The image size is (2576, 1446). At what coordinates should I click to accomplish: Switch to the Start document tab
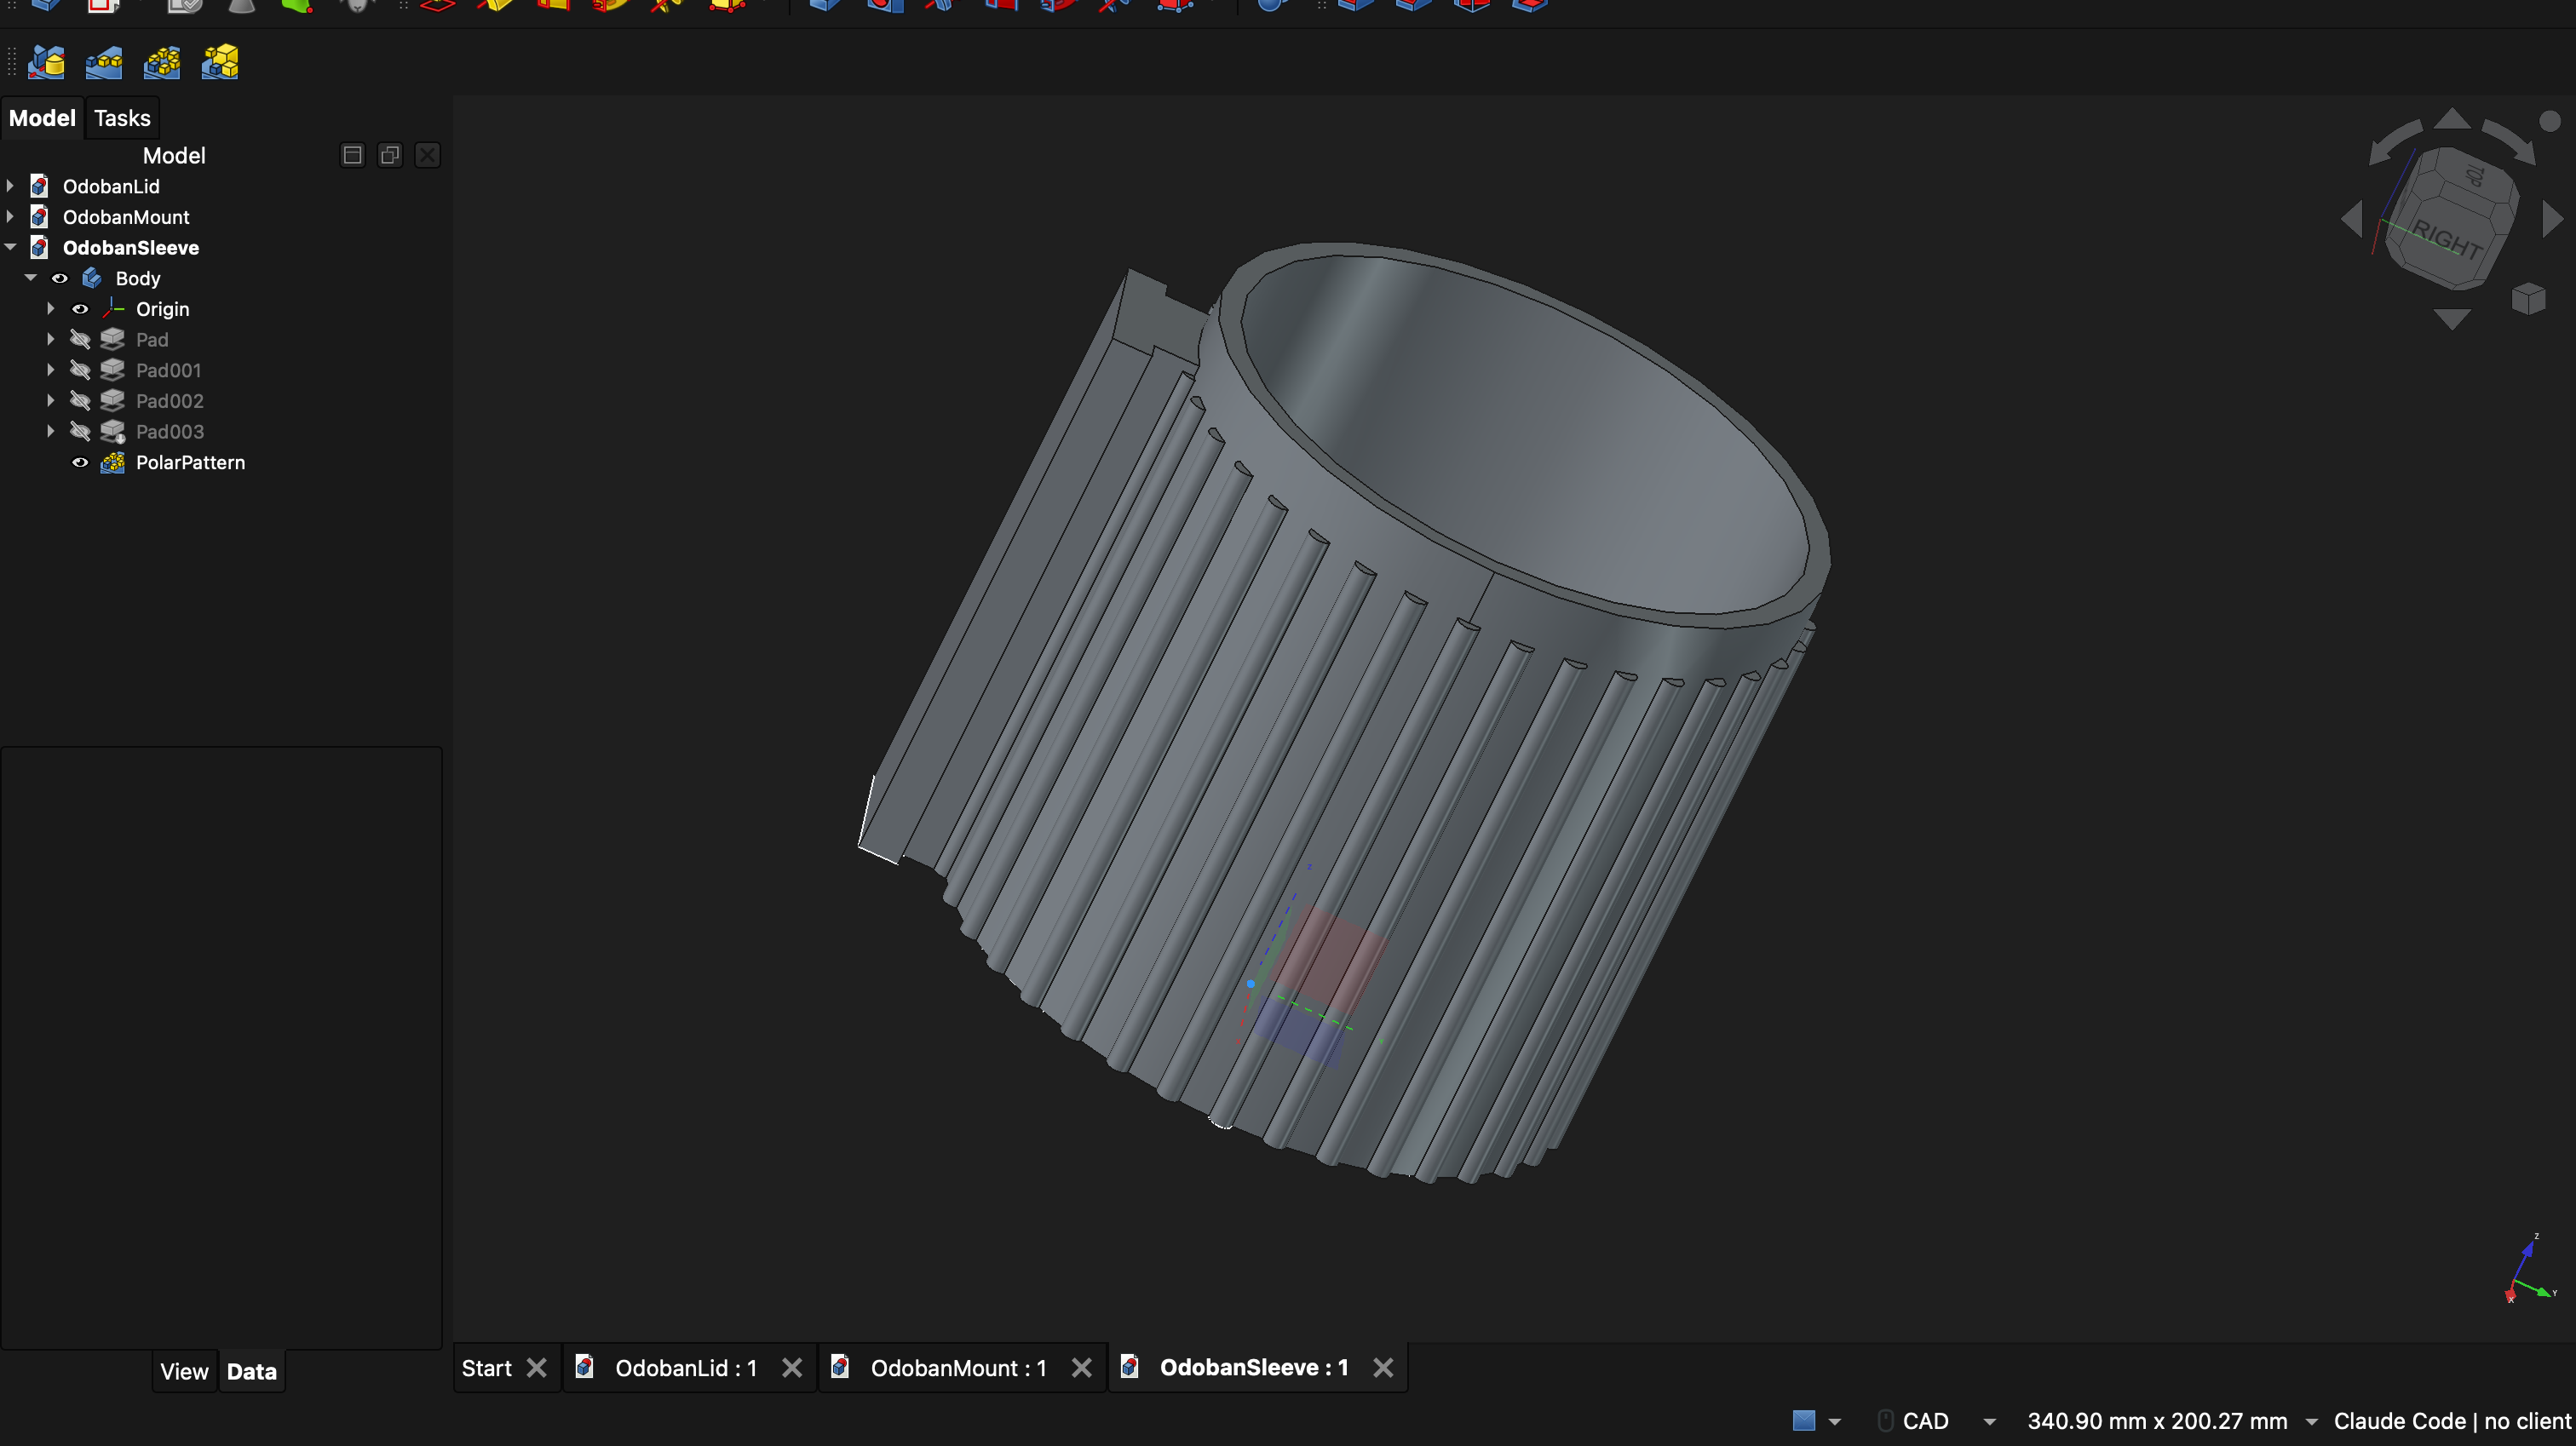(x=487, y=1368)
